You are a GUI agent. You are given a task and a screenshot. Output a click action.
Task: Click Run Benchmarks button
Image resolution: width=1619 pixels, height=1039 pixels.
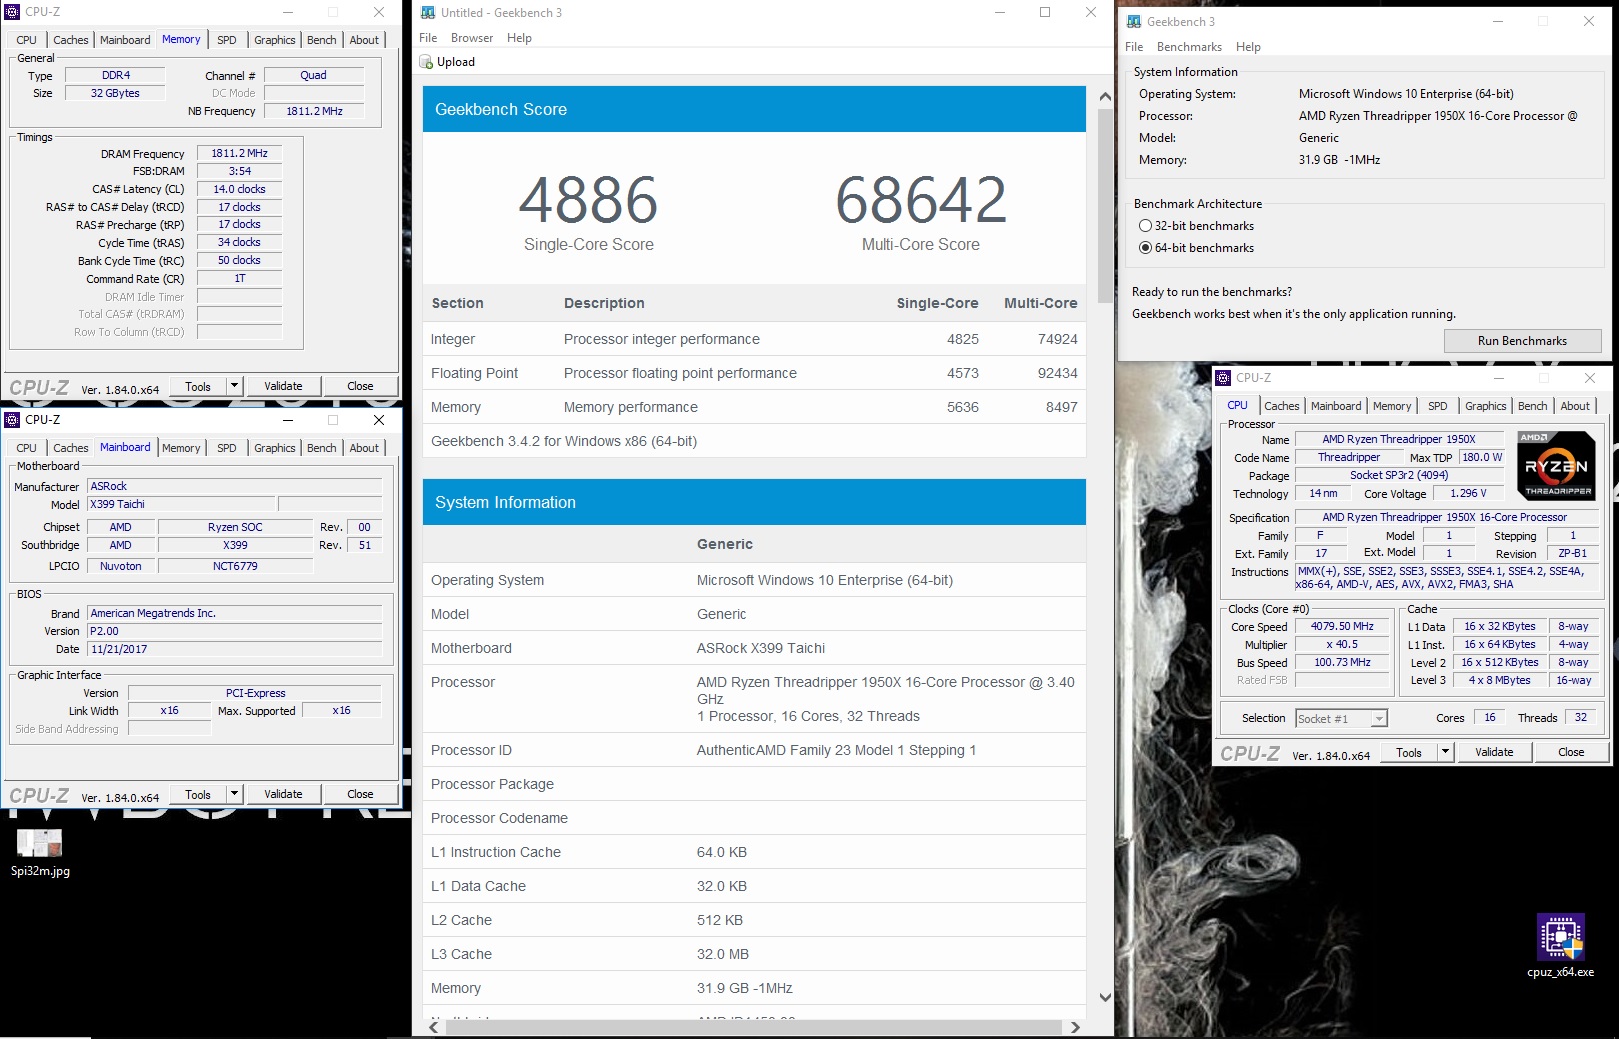click(1522, 341)
